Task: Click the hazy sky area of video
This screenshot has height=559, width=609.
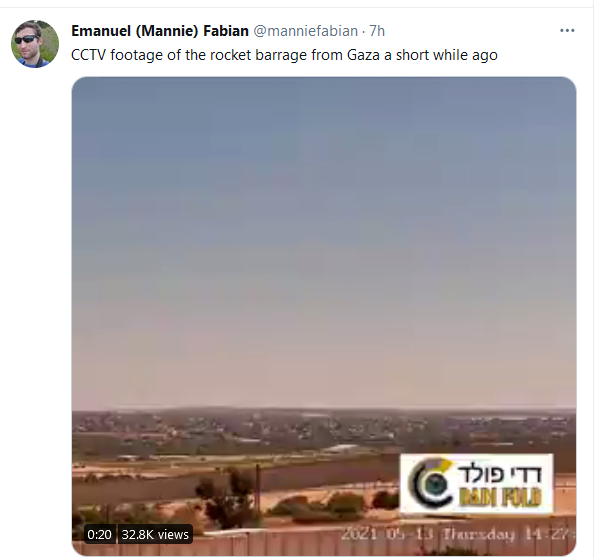Action: click(x=324, y=233)
